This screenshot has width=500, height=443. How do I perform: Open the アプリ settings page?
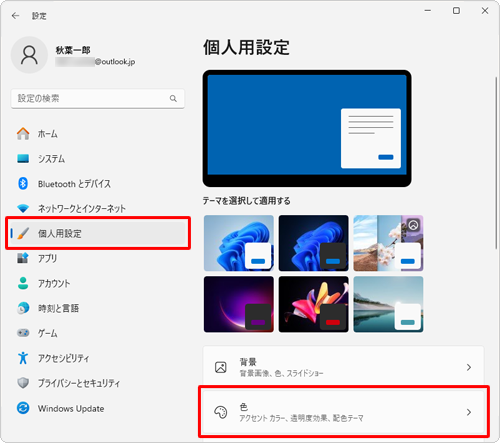98,258
